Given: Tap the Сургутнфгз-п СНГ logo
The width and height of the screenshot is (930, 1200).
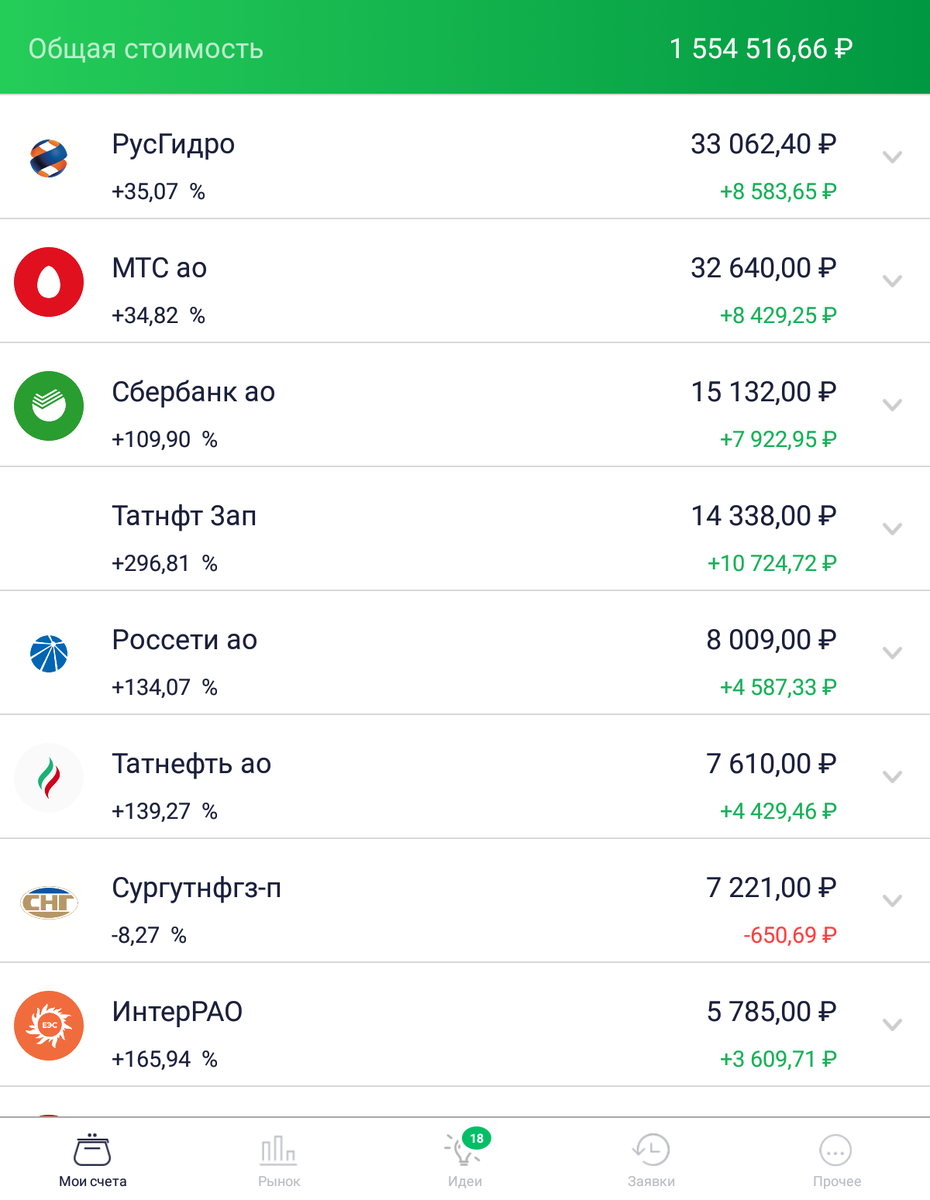Looking at the screenshot, I should [48, 902].
